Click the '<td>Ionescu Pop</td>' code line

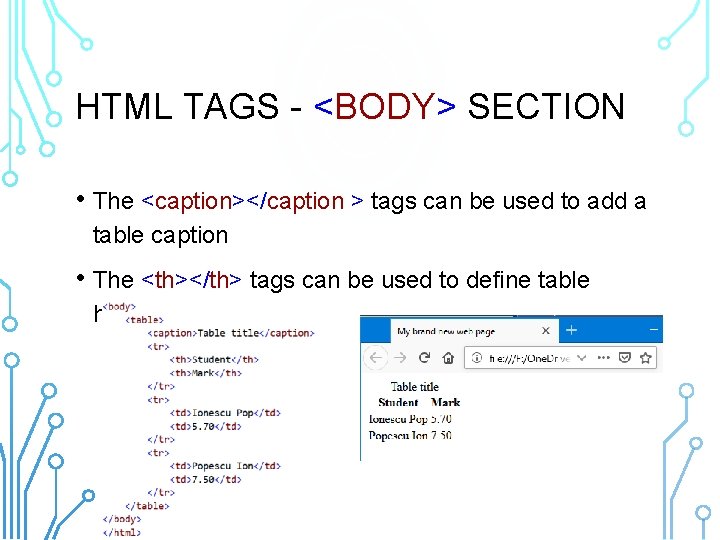point(225,413)
